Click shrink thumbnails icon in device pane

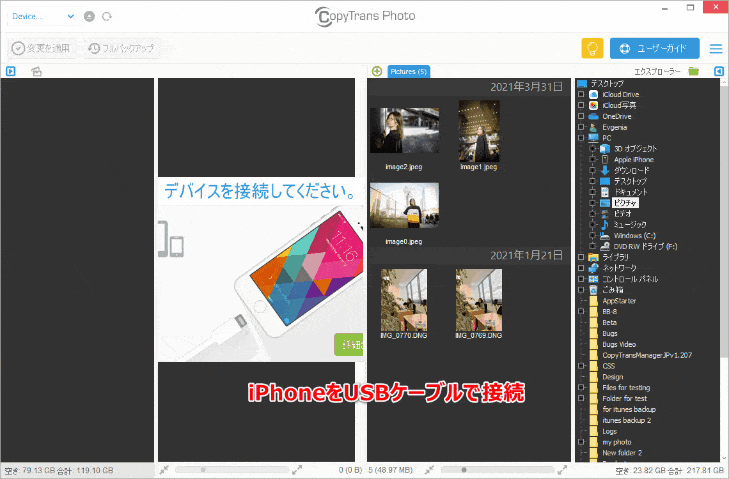click(164, 470)
